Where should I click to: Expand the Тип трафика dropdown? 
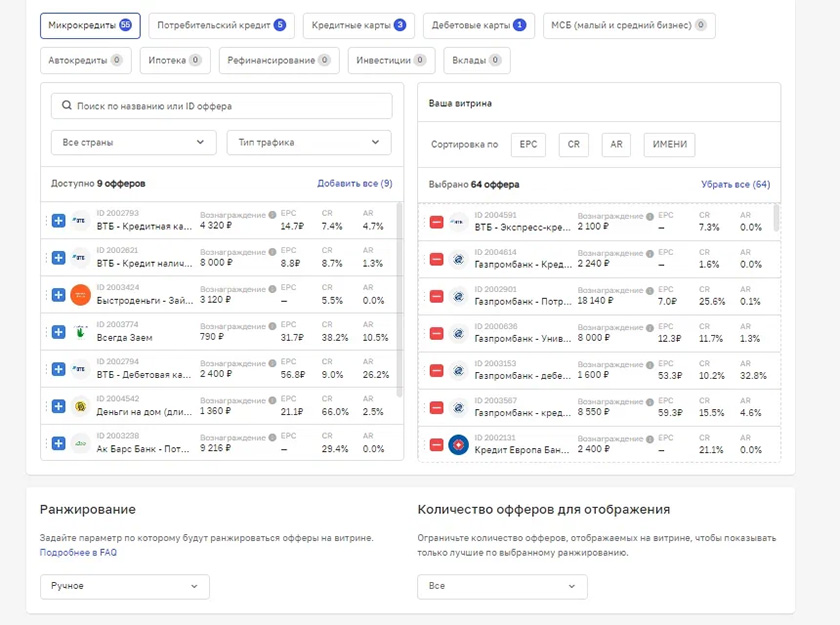(309, 142)
